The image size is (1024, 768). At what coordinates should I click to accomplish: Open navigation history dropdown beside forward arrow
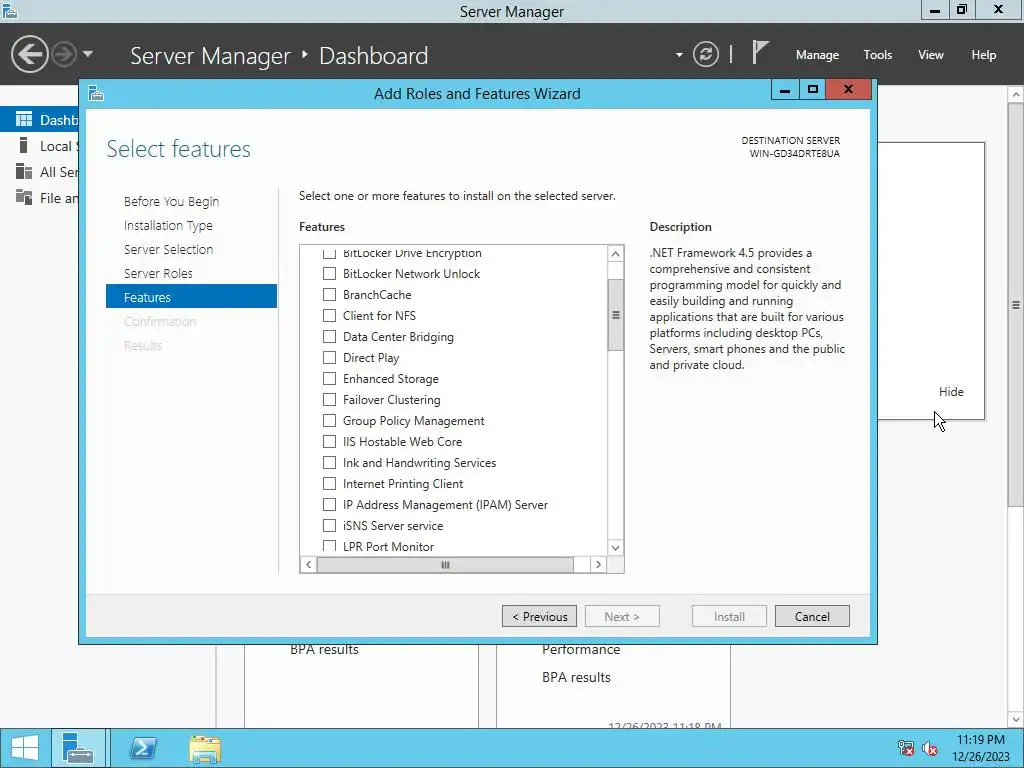88,54
